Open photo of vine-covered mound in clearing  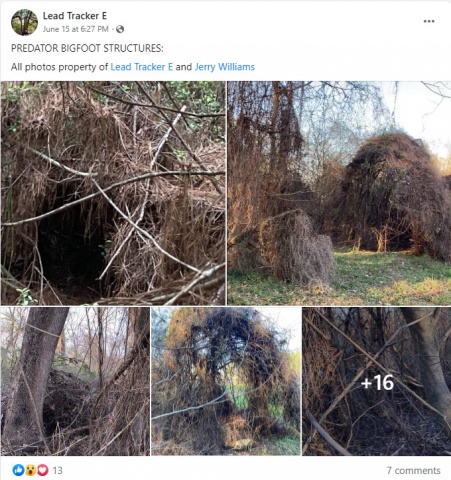point(339,193)
